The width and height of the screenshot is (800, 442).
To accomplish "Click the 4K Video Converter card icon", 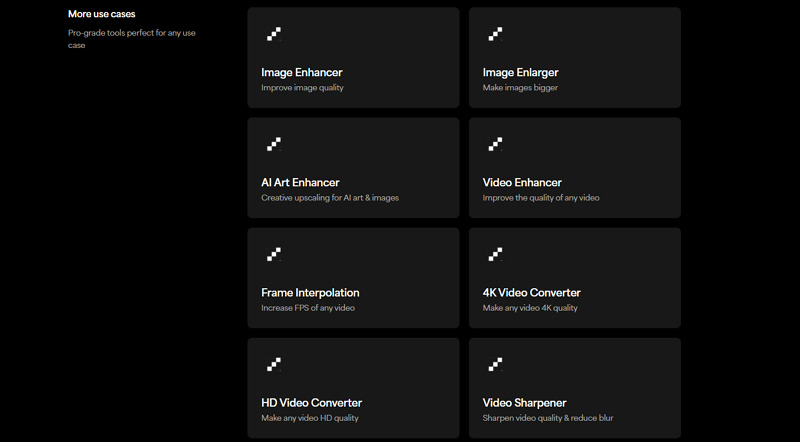I will [495, 254].
